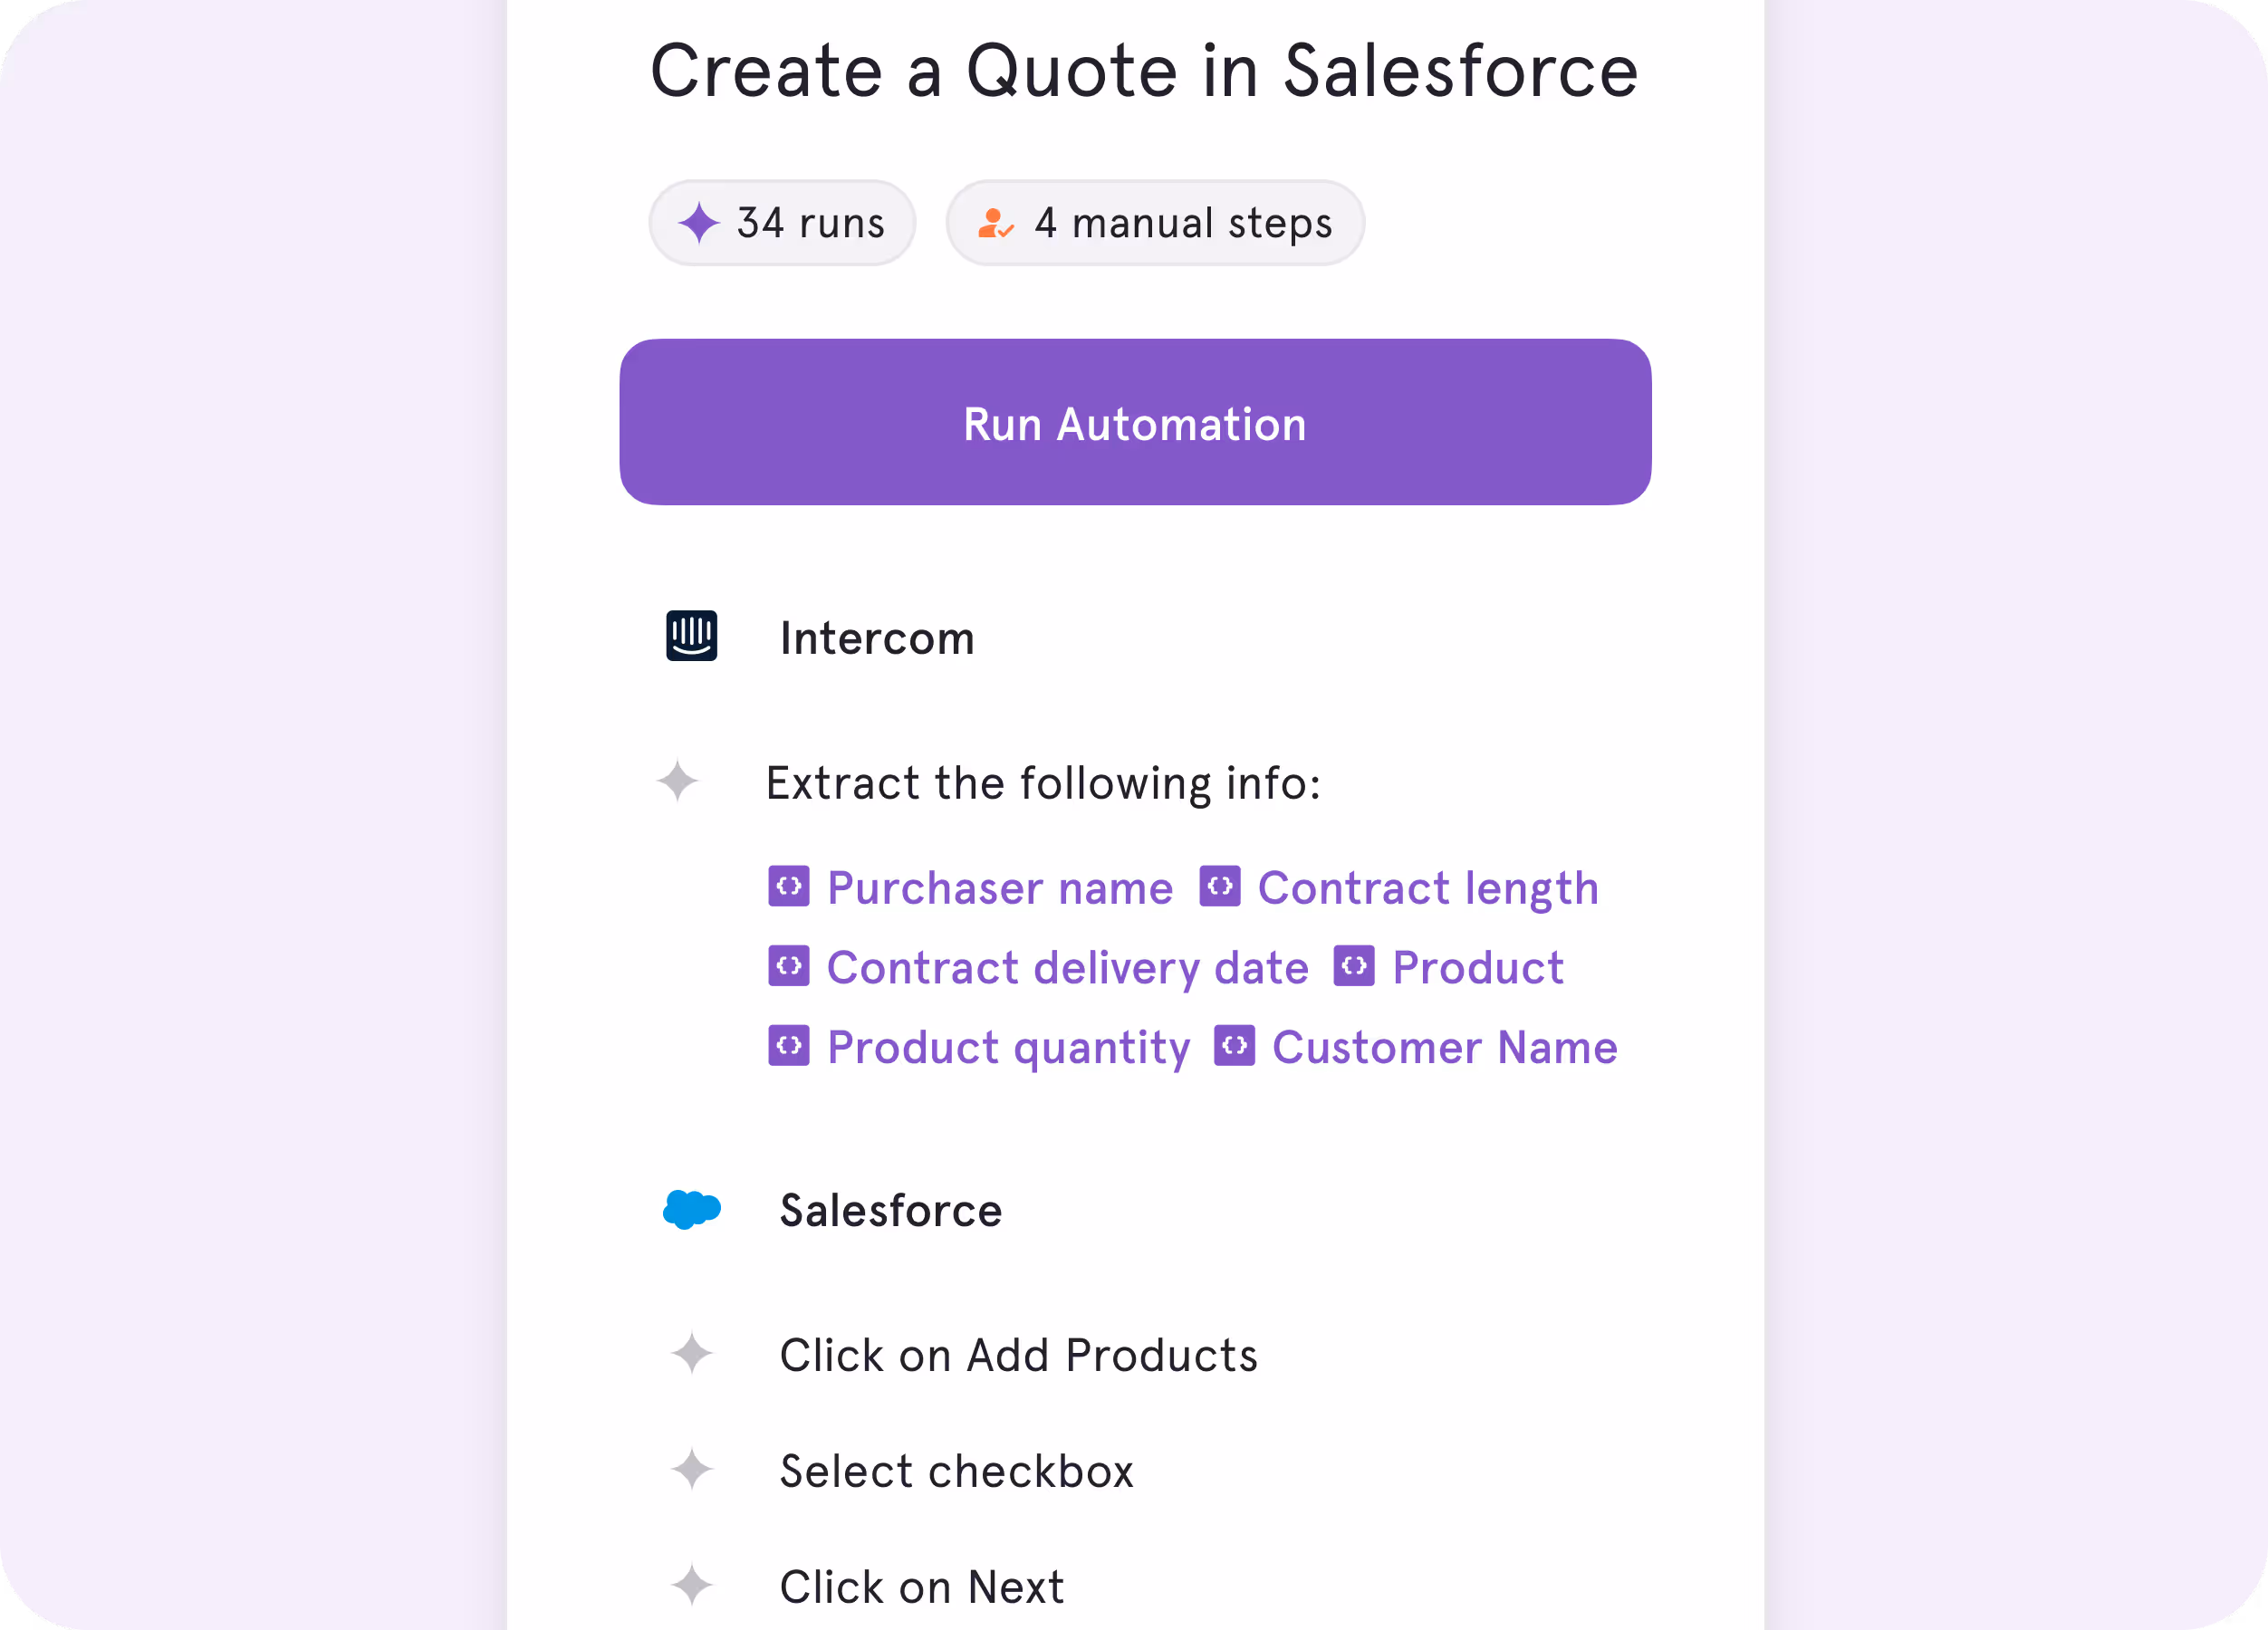Click the orange person icon in manual steps
The height and width of the screenshot is (1630, 2268).
point(995,222)
